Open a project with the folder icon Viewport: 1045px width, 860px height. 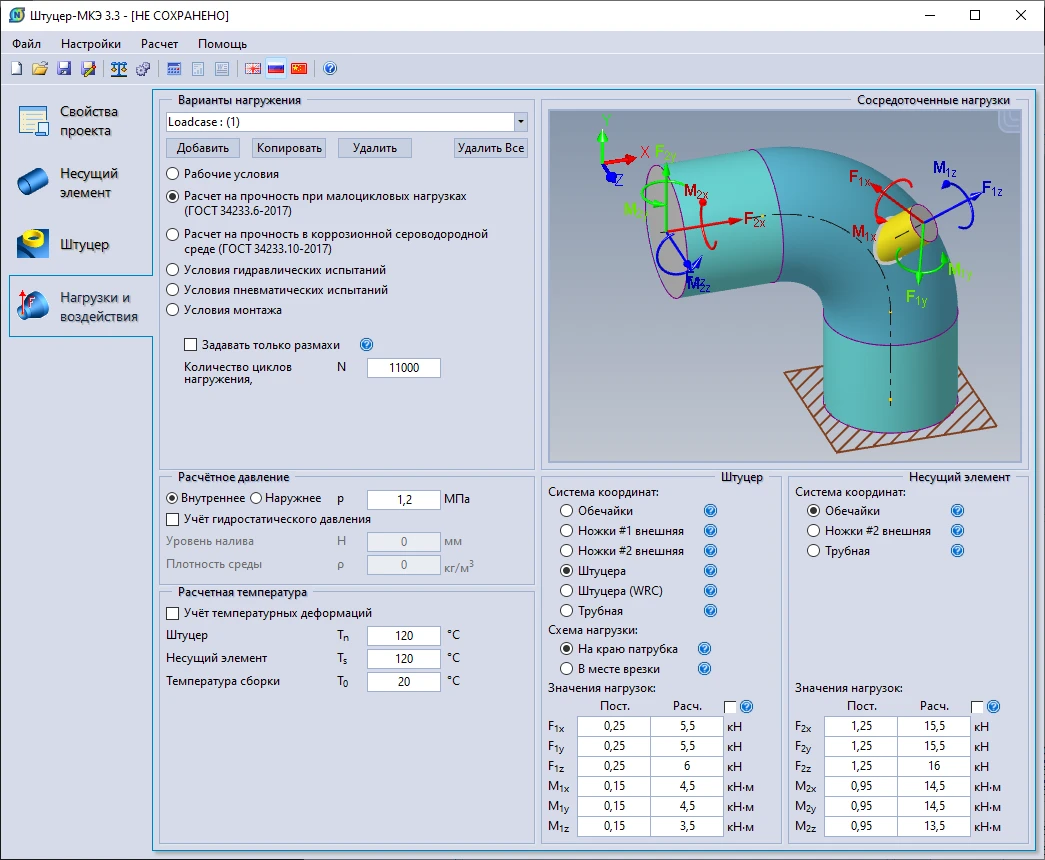(40, 69)
